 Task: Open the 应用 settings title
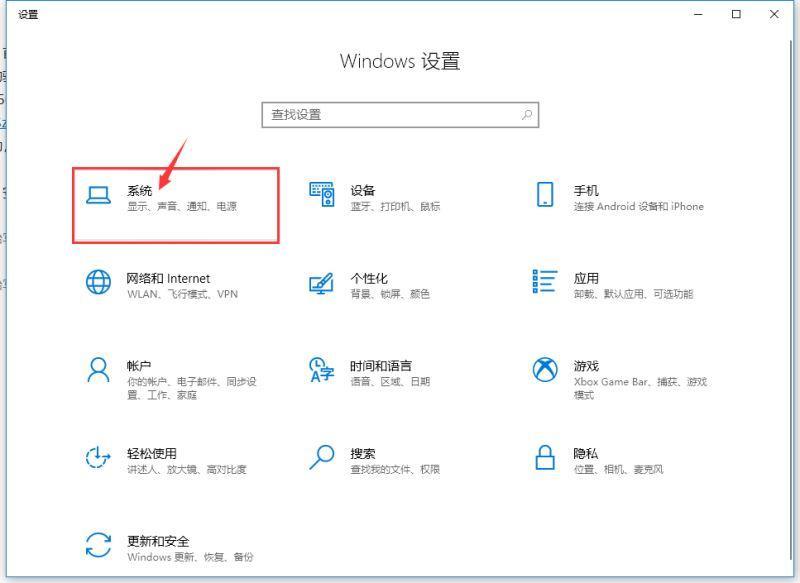586,278
